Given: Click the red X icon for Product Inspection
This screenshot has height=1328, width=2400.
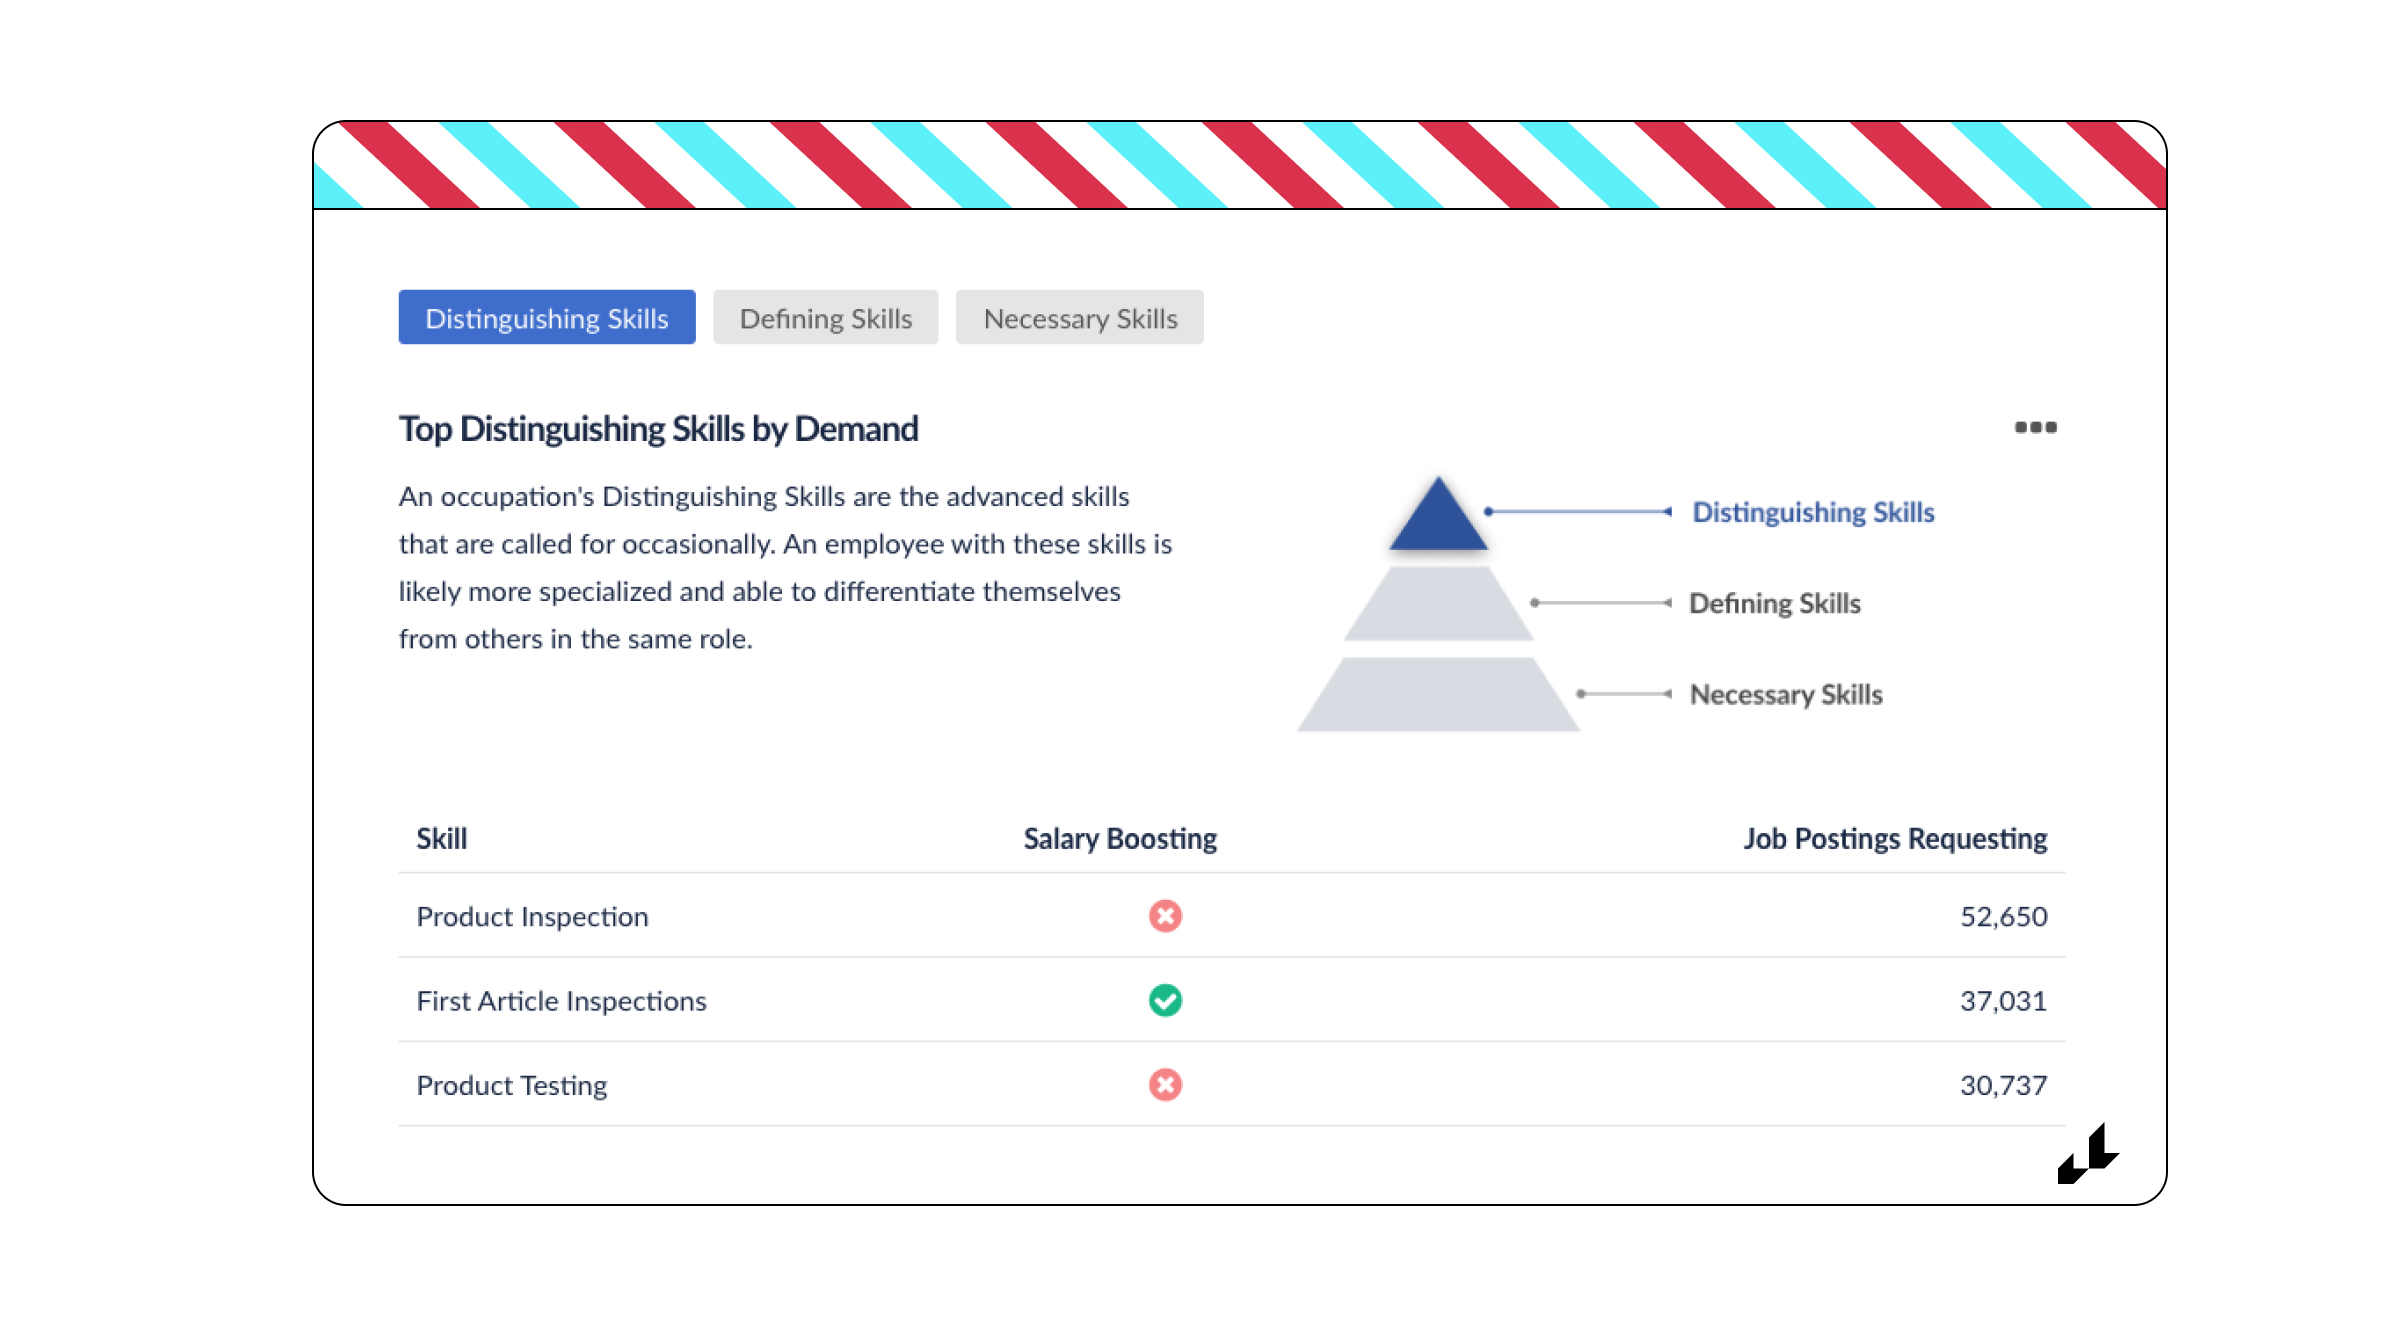Looking at the screenshot, I should 1165,916.
